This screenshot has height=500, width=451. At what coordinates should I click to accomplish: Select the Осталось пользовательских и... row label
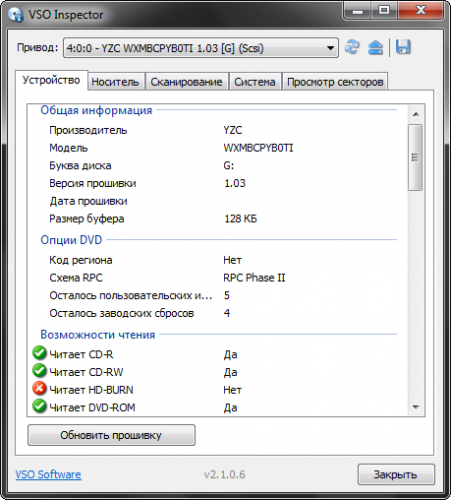[x=131, y=296]
